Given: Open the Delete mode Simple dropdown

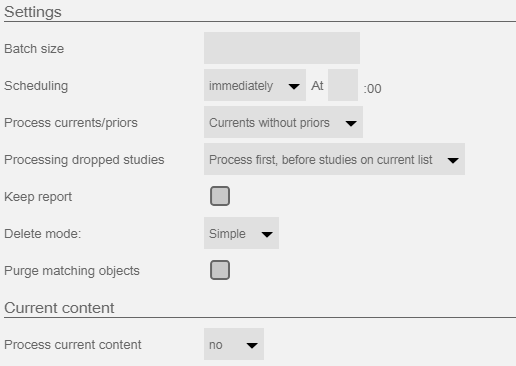Looking at the screenshot, I should tap(241, 233).
